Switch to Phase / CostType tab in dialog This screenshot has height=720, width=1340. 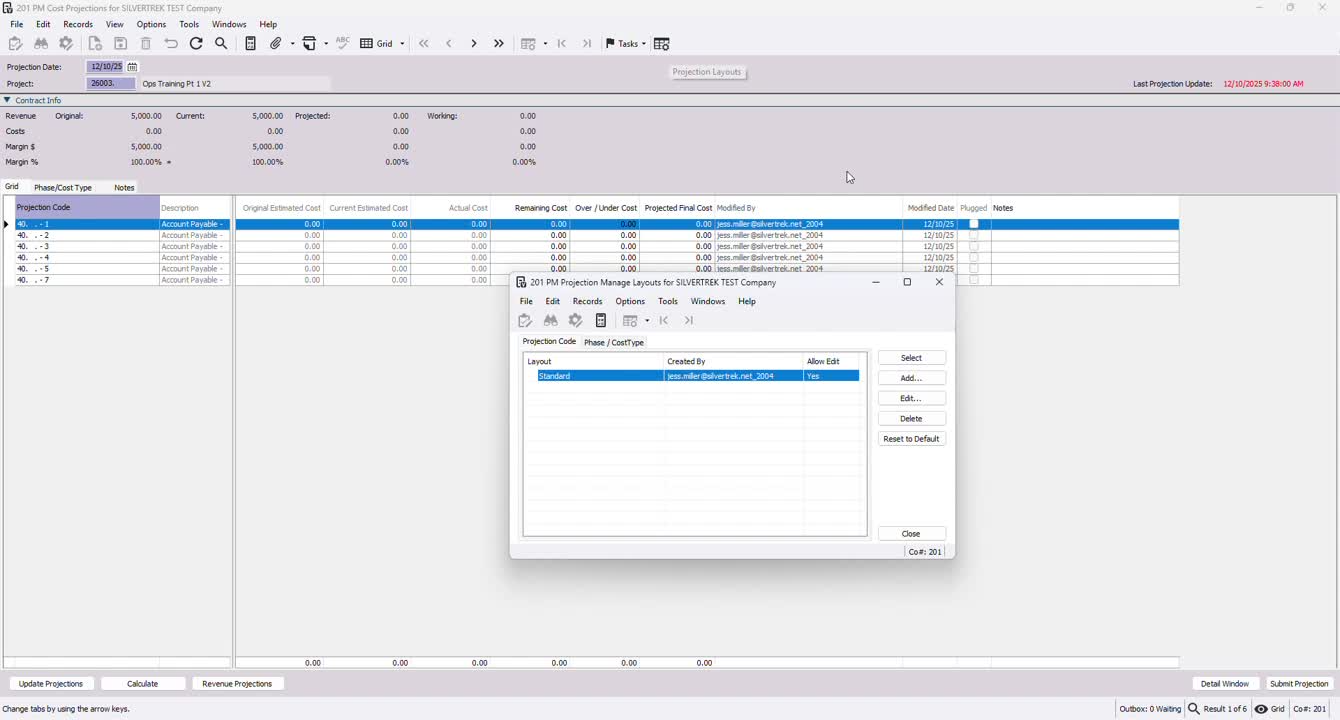click(x=614, y=343)
